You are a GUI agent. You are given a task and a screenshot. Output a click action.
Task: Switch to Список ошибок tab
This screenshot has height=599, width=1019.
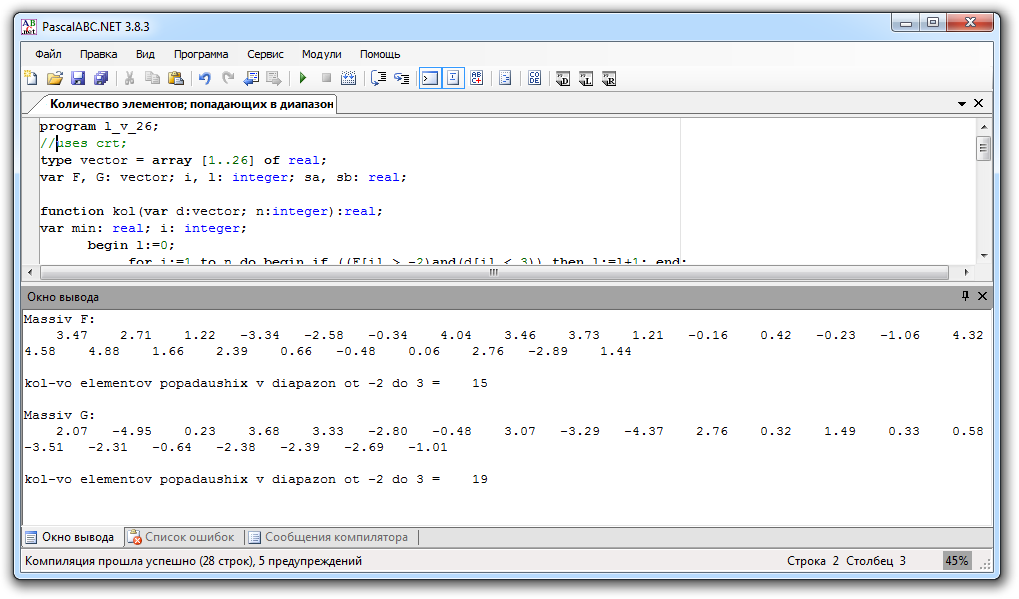pos(181,537)
